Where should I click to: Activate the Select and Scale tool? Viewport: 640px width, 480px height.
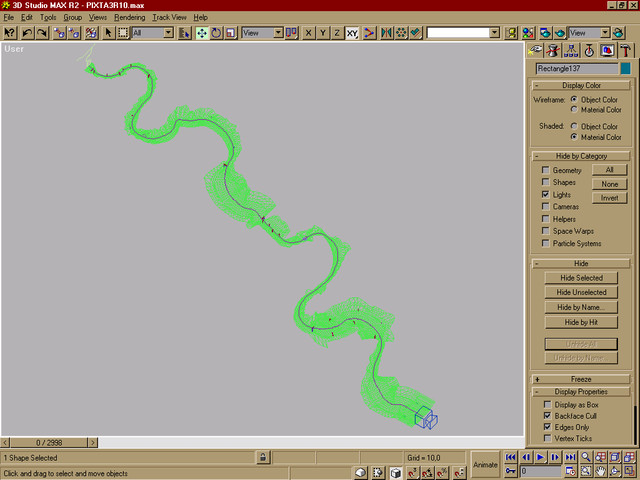click(231, 33)
